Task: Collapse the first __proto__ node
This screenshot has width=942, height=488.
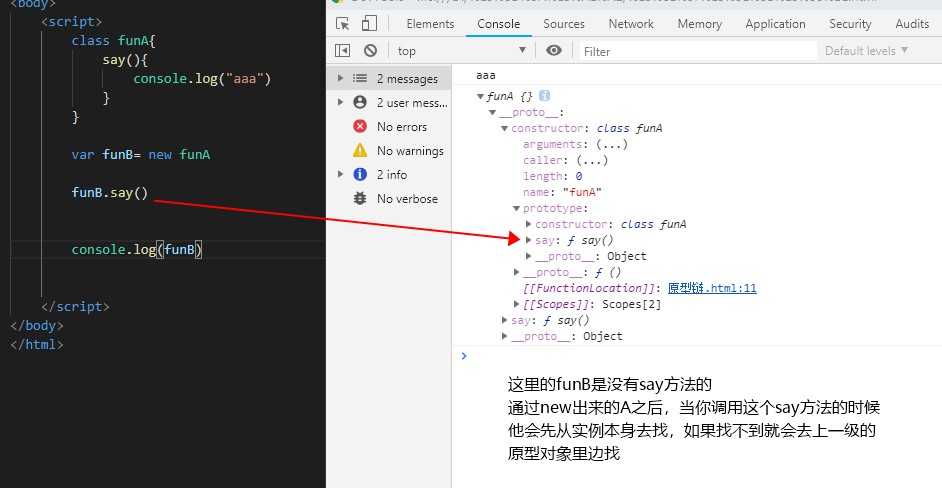Action: tap(492, 112)
